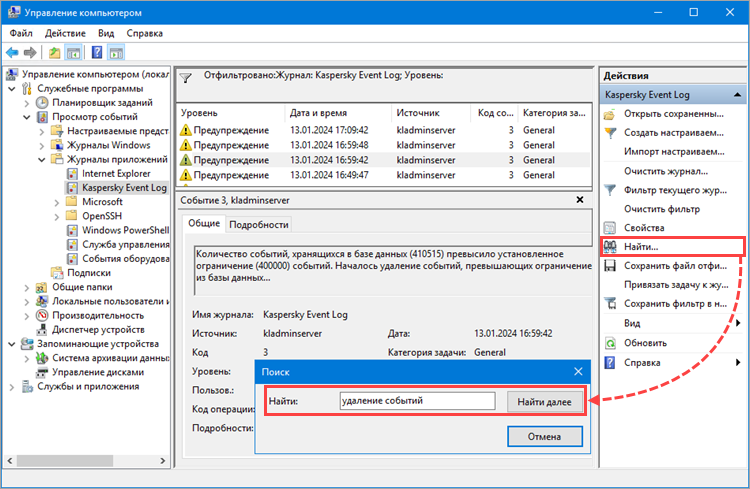
Task: Expand the Планировщик заданий node
Action: (27, 103)
